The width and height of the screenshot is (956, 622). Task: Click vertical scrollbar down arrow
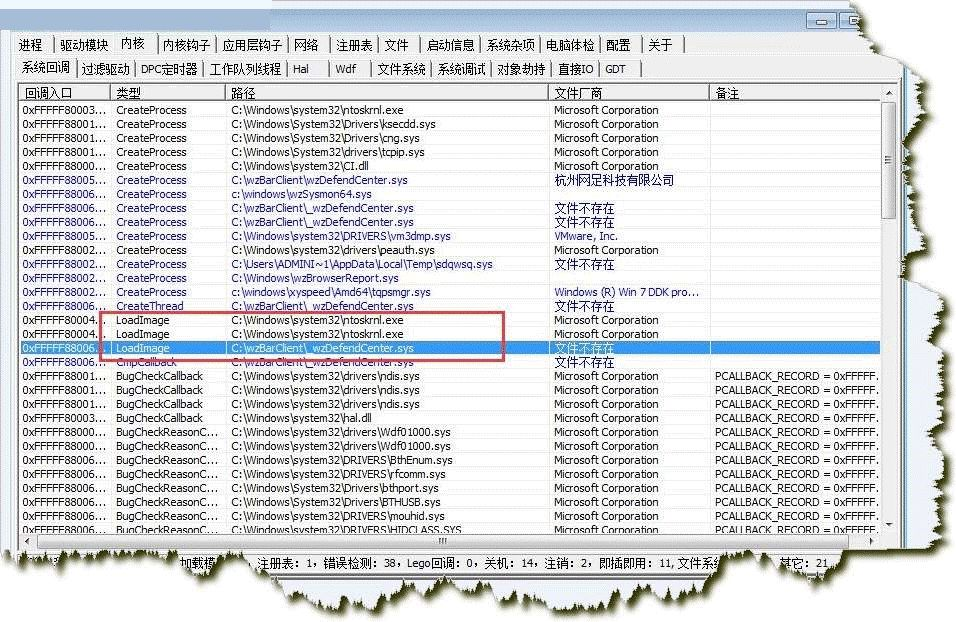coord(889,524)
